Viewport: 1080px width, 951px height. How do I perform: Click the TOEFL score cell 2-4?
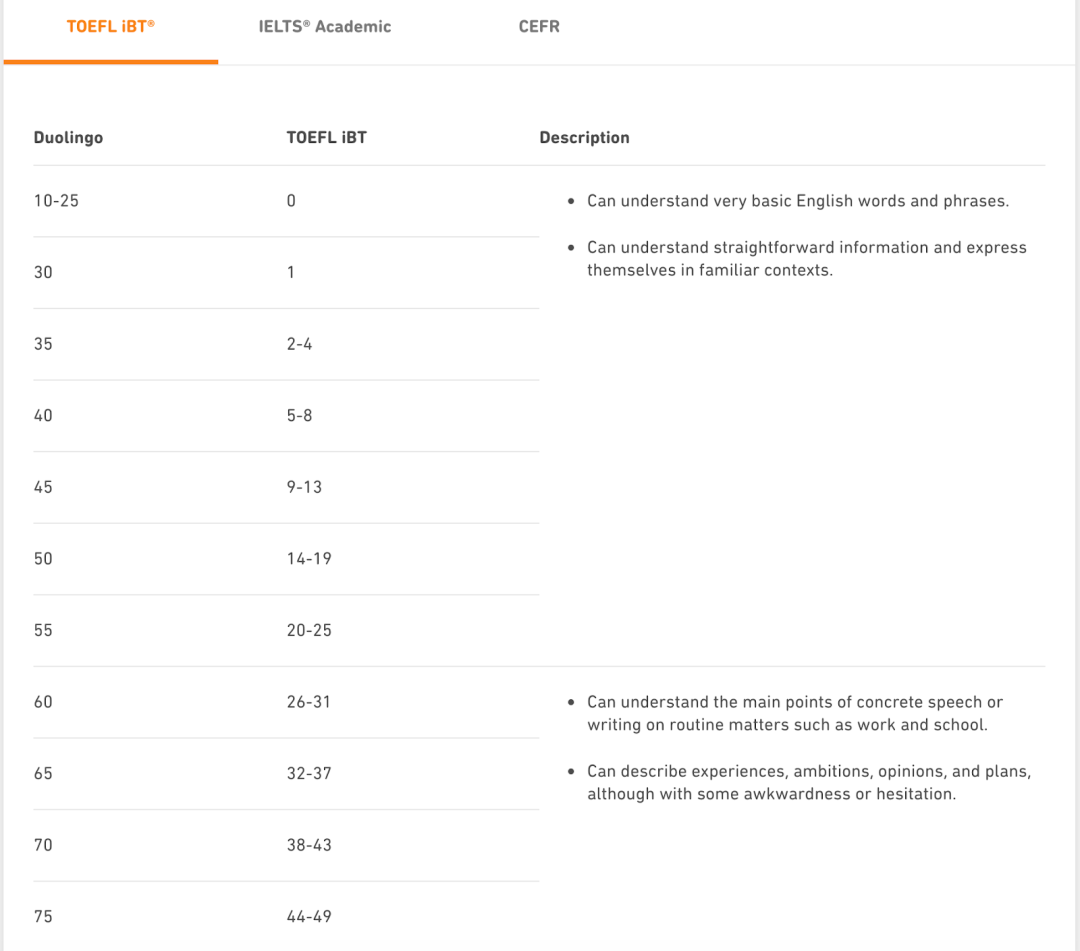(299, 344)
